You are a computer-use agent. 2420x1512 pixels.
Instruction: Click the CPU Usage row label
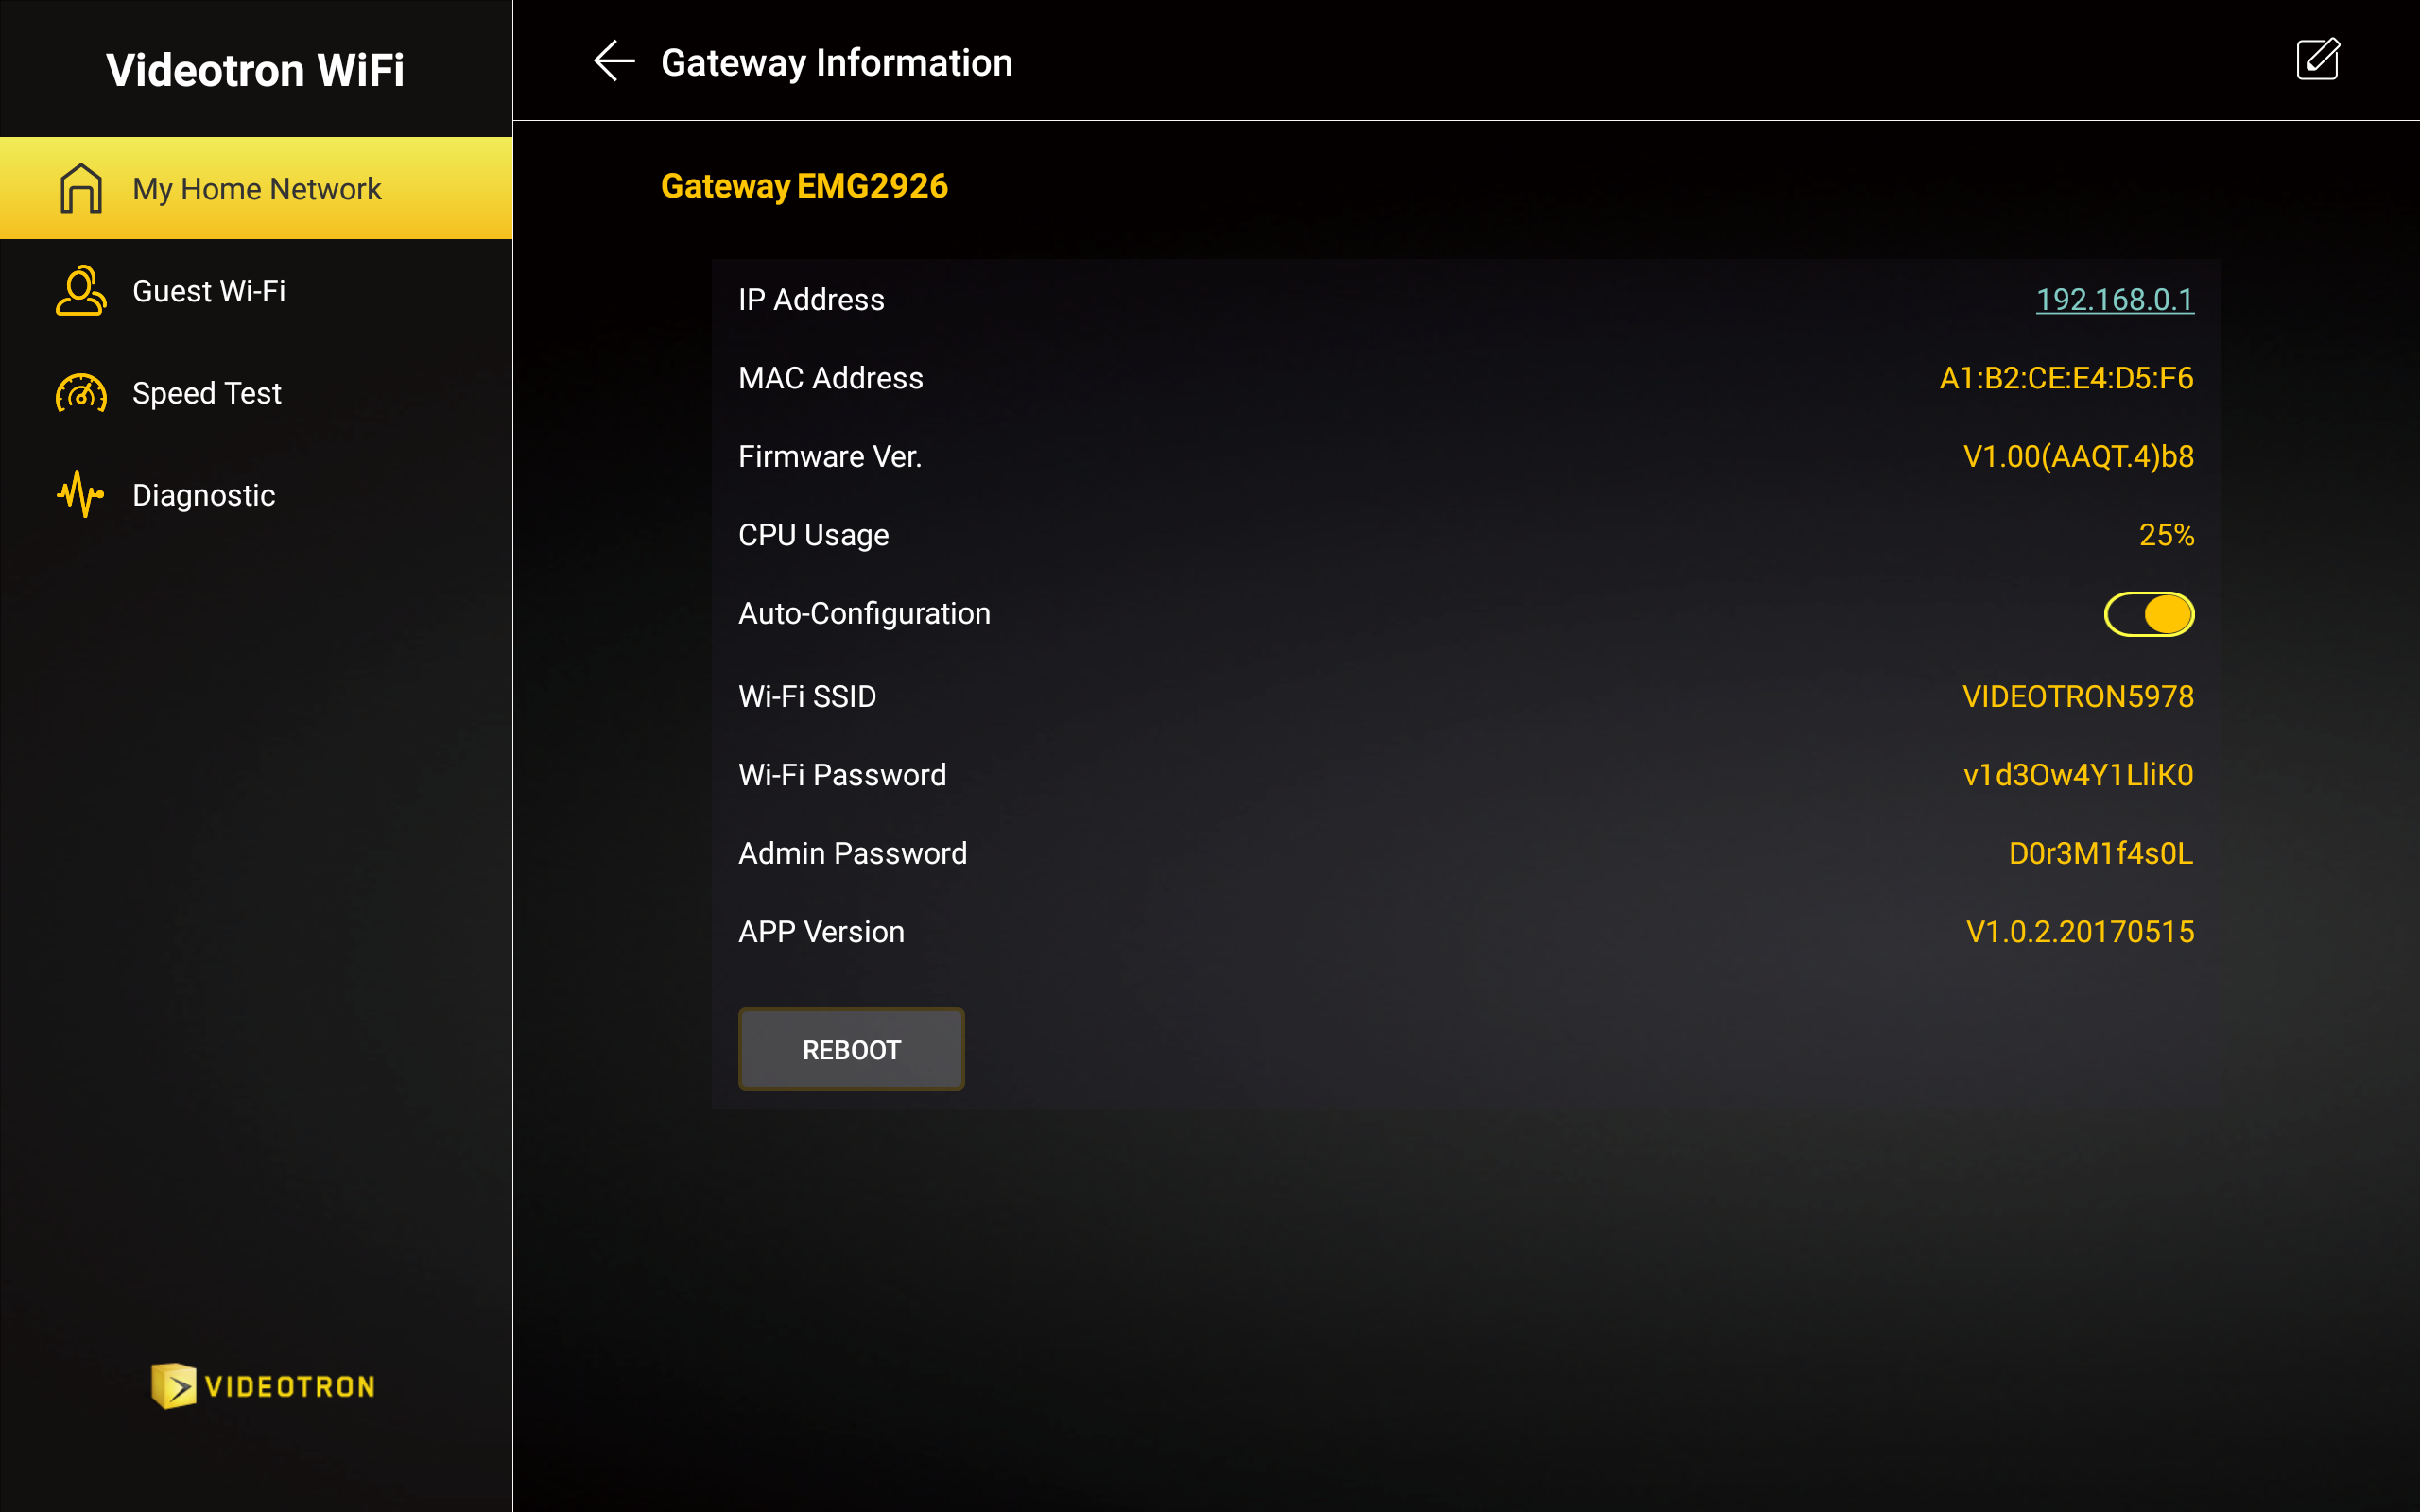point(813,535)
